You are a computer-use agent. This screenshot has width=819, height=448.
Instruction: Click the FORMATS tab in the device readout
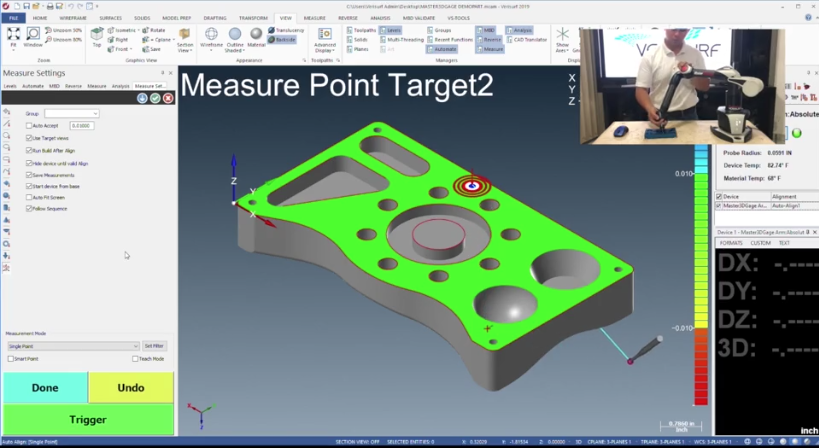click(731, 243)
